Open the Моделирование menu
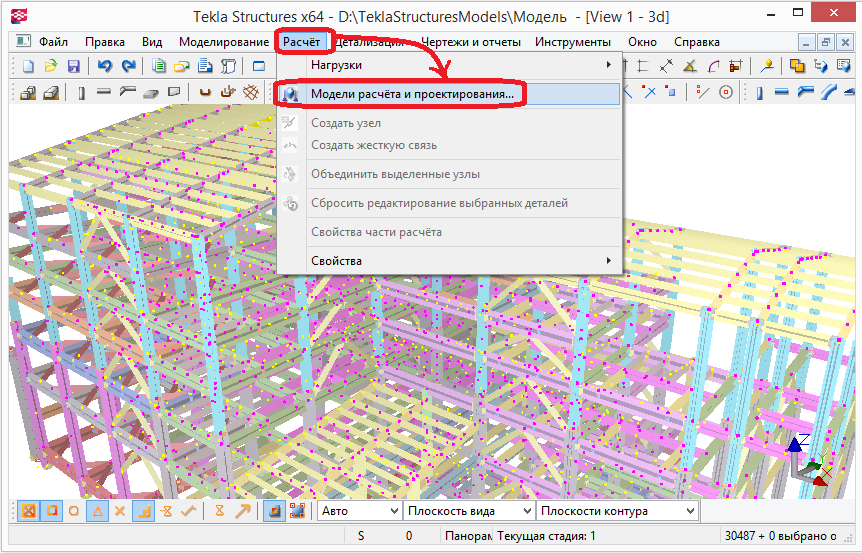Viewport: 862px width, 553px height. click(224, 42)
